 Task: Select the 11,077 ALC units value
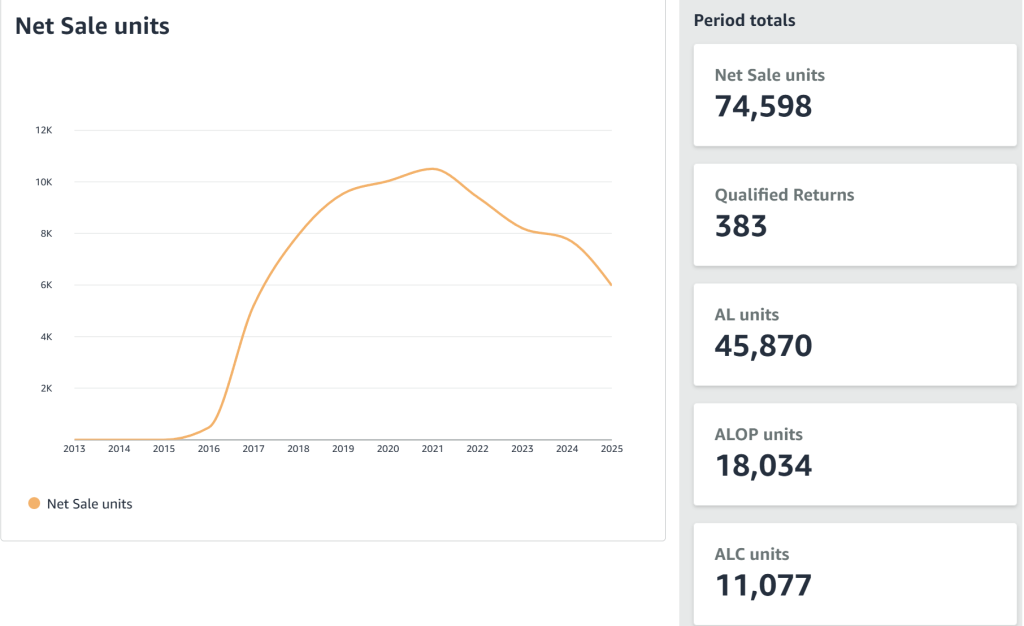point(763,585)
